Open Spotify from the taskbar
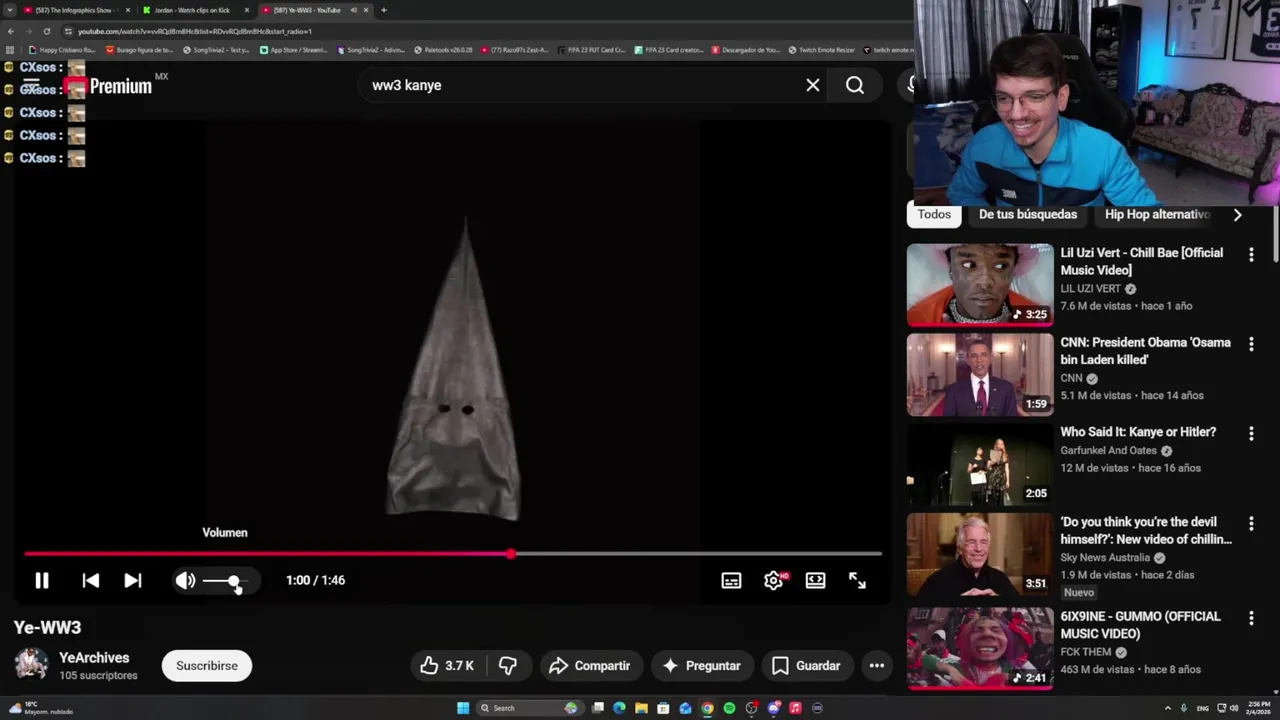 pos(729,708)
